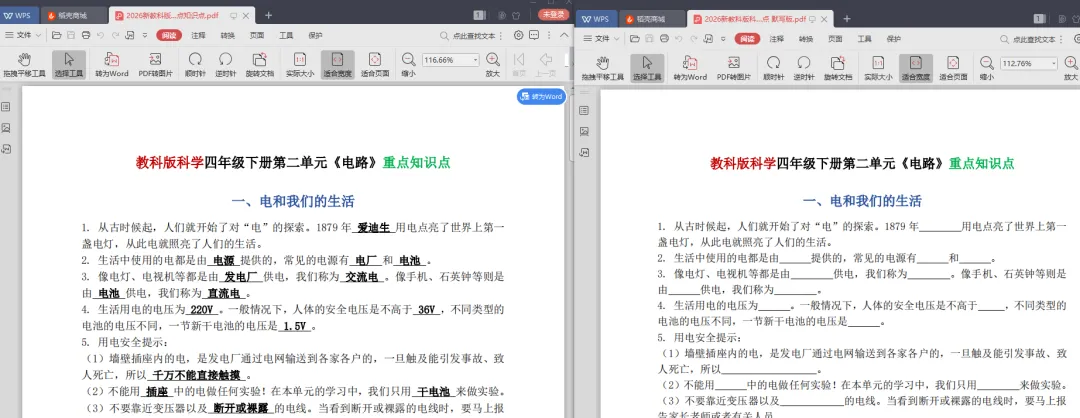Image resolution: width=1080 pixels, height=418 pixels.
Task: Open 文件 menu in 默写版.pdf window
Action: [602, 39]
